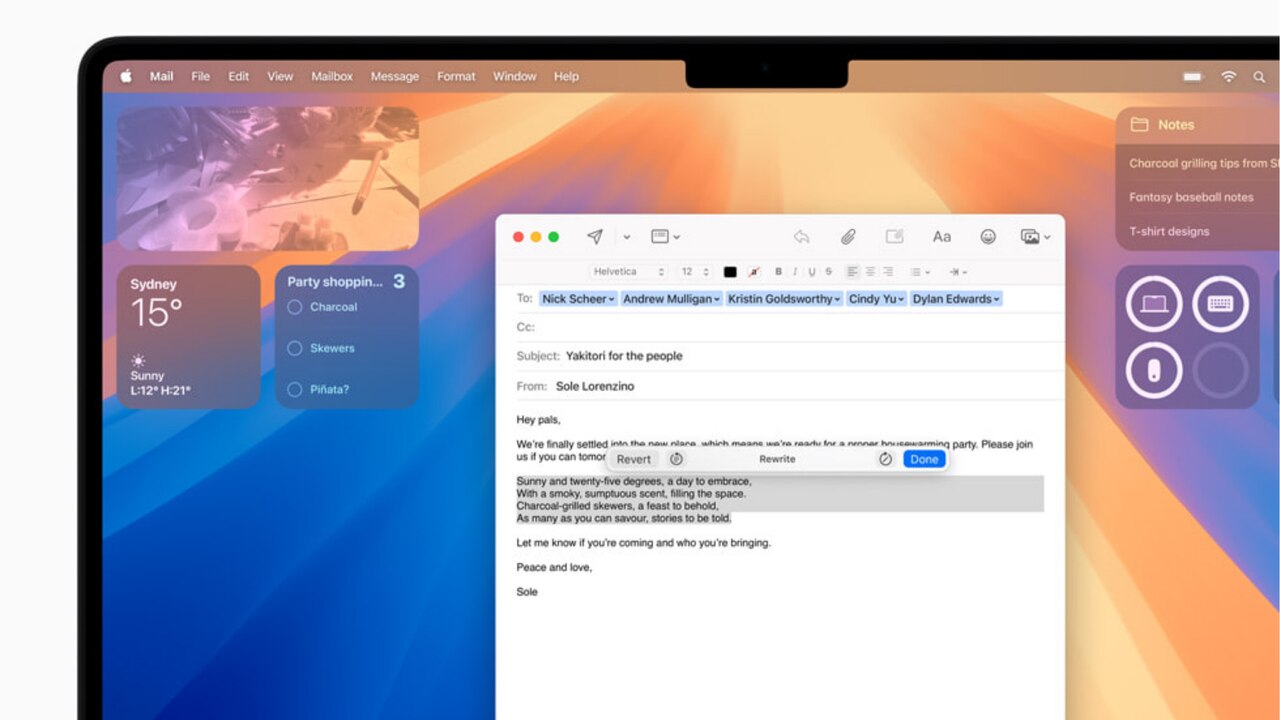1280x720 pixels.
Task: Open 'Charcoal grilling tips' note
Action: tap(1204, 163)
